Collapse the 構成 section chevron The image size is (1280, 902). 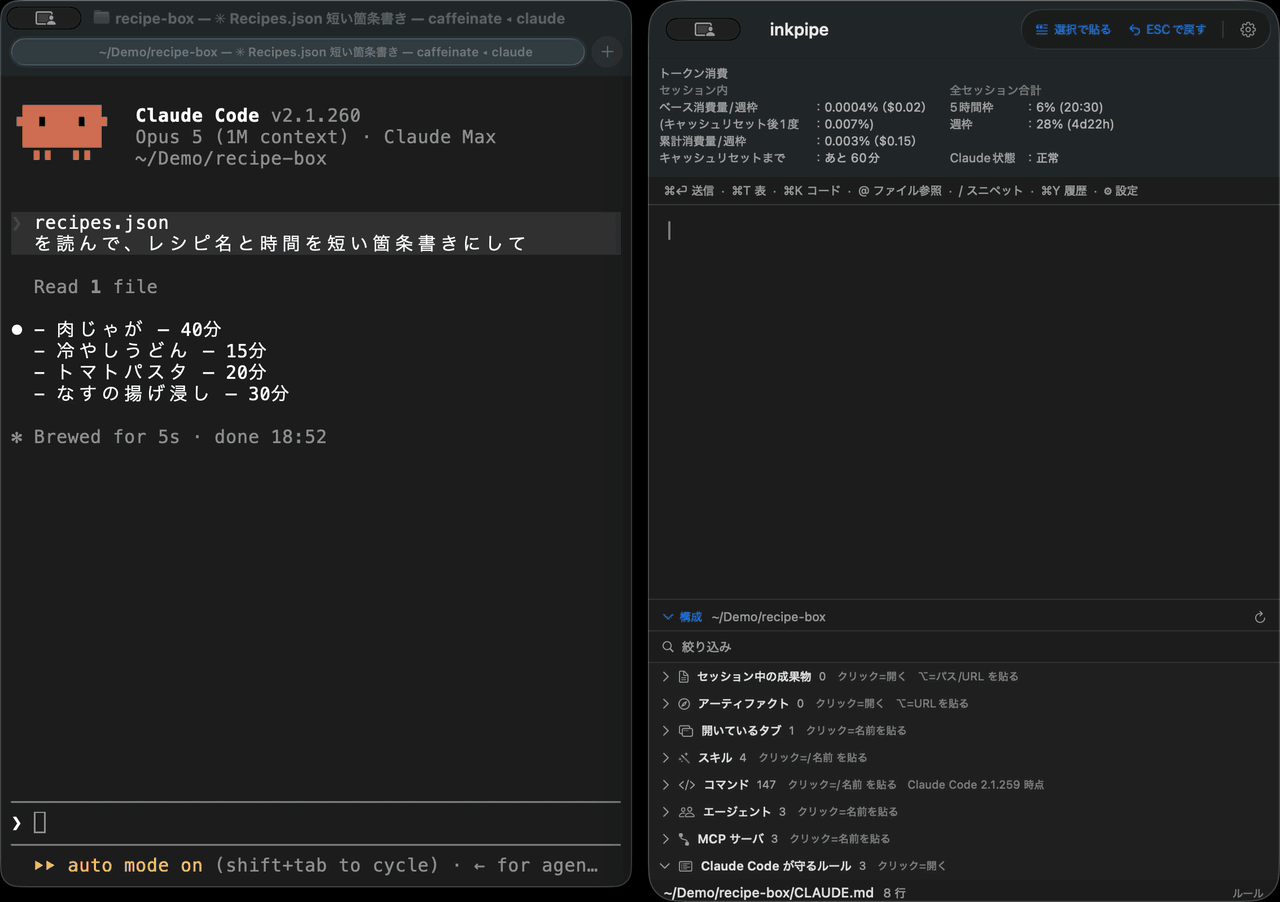click(668, 617)
